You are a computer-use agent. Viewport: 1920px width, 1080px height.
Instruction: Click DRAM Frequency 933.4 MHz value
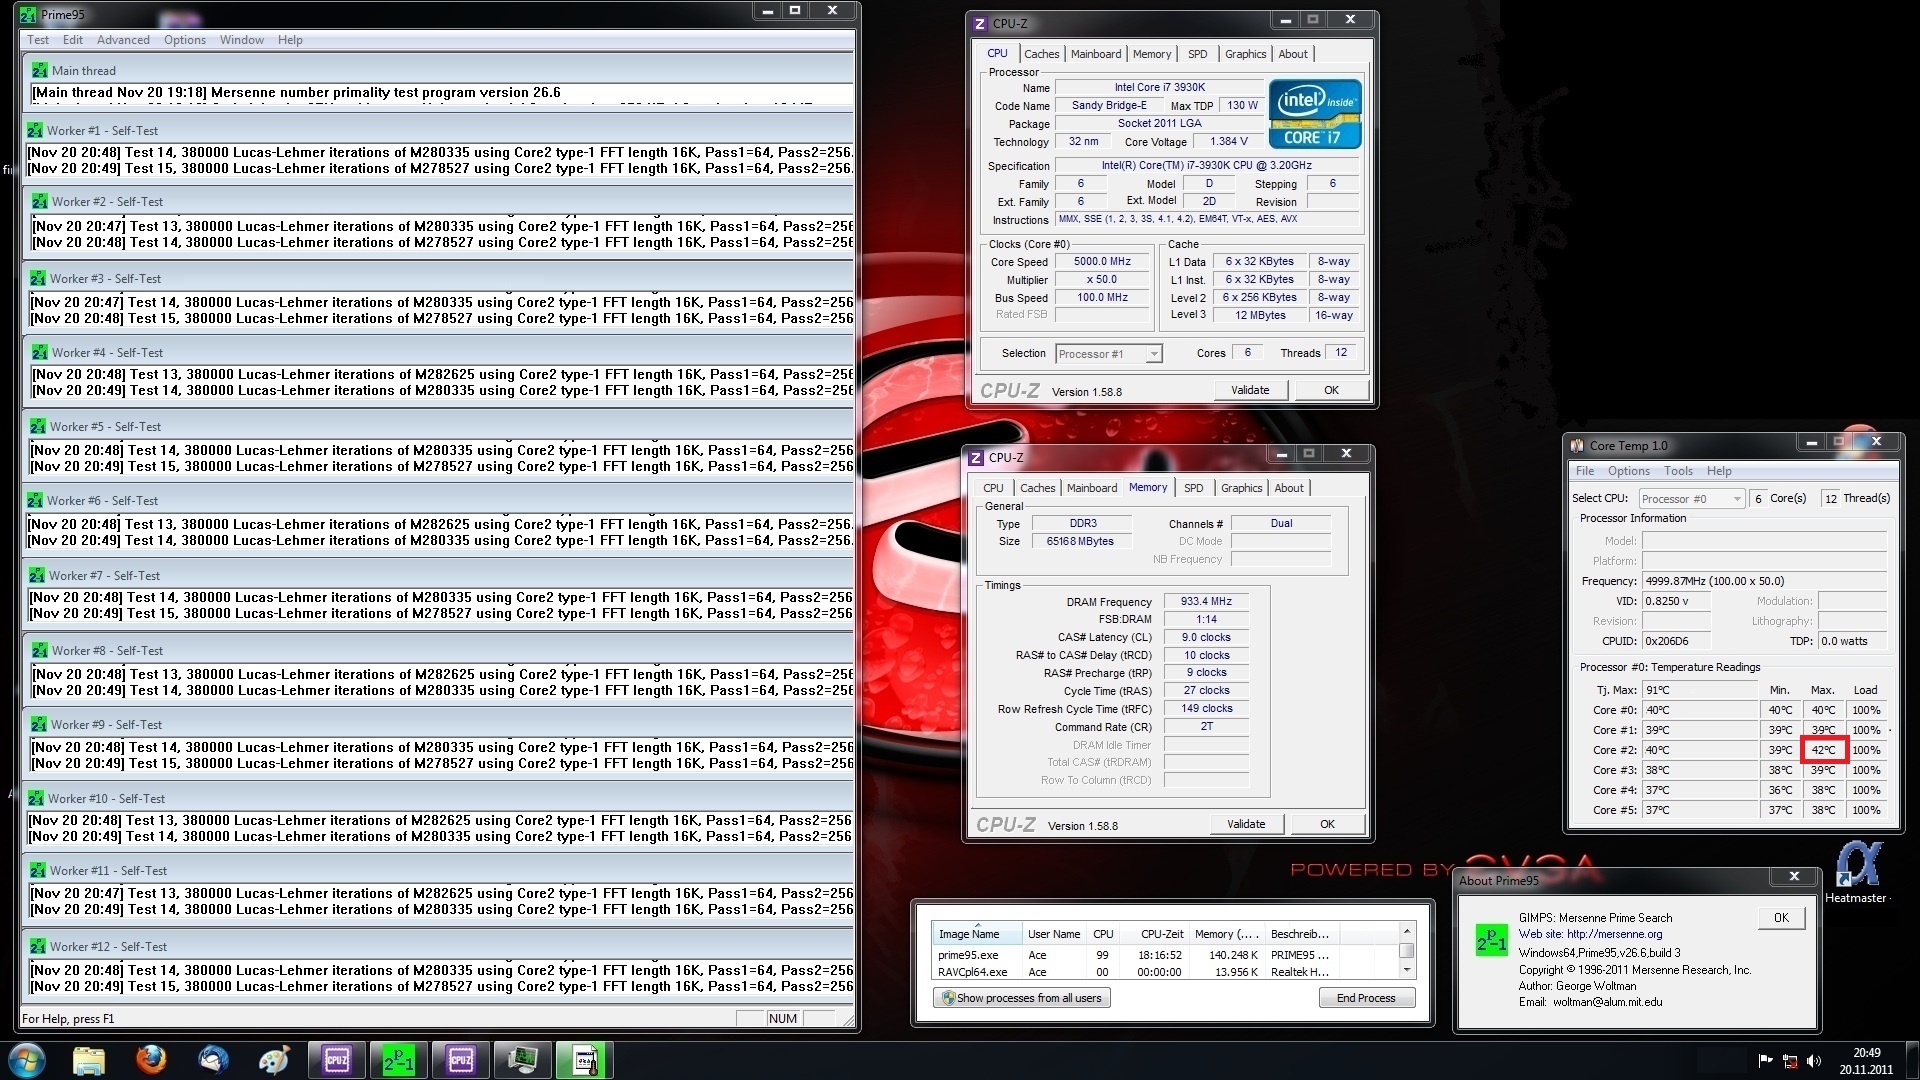pos(1206,601)
